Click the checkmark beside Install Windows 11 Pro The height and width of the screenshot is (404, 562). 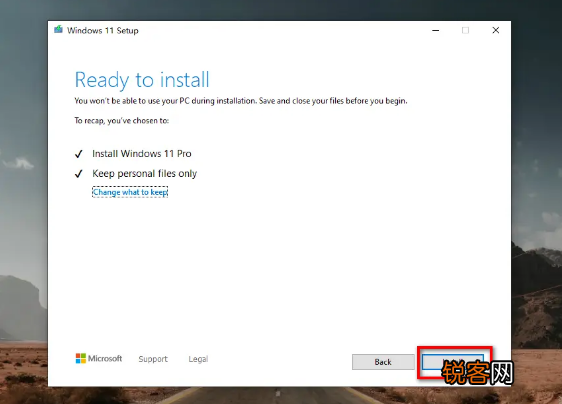pos(78,154)
